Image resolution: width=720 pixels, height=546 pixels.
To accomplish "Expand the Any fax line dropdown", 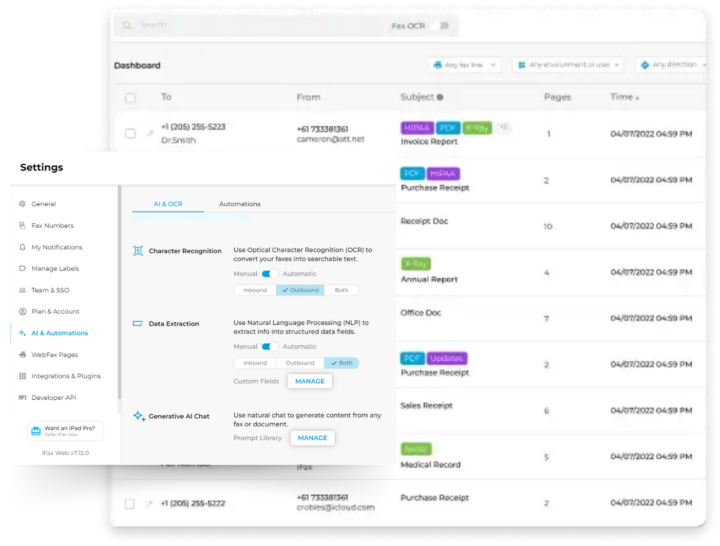I will tap(464, 65).
